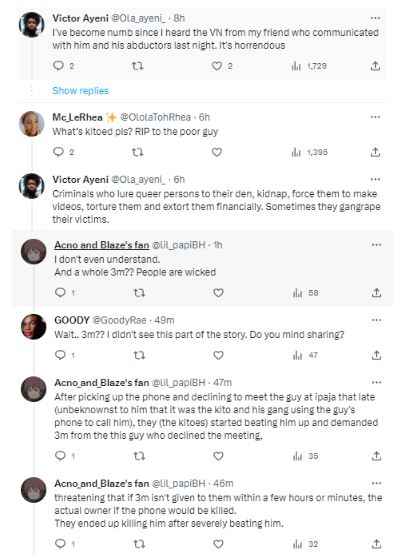405x560 pixels.
Task: Retweet the 46m 'threatening that if 3m' tweet
Action: point(139,544)
